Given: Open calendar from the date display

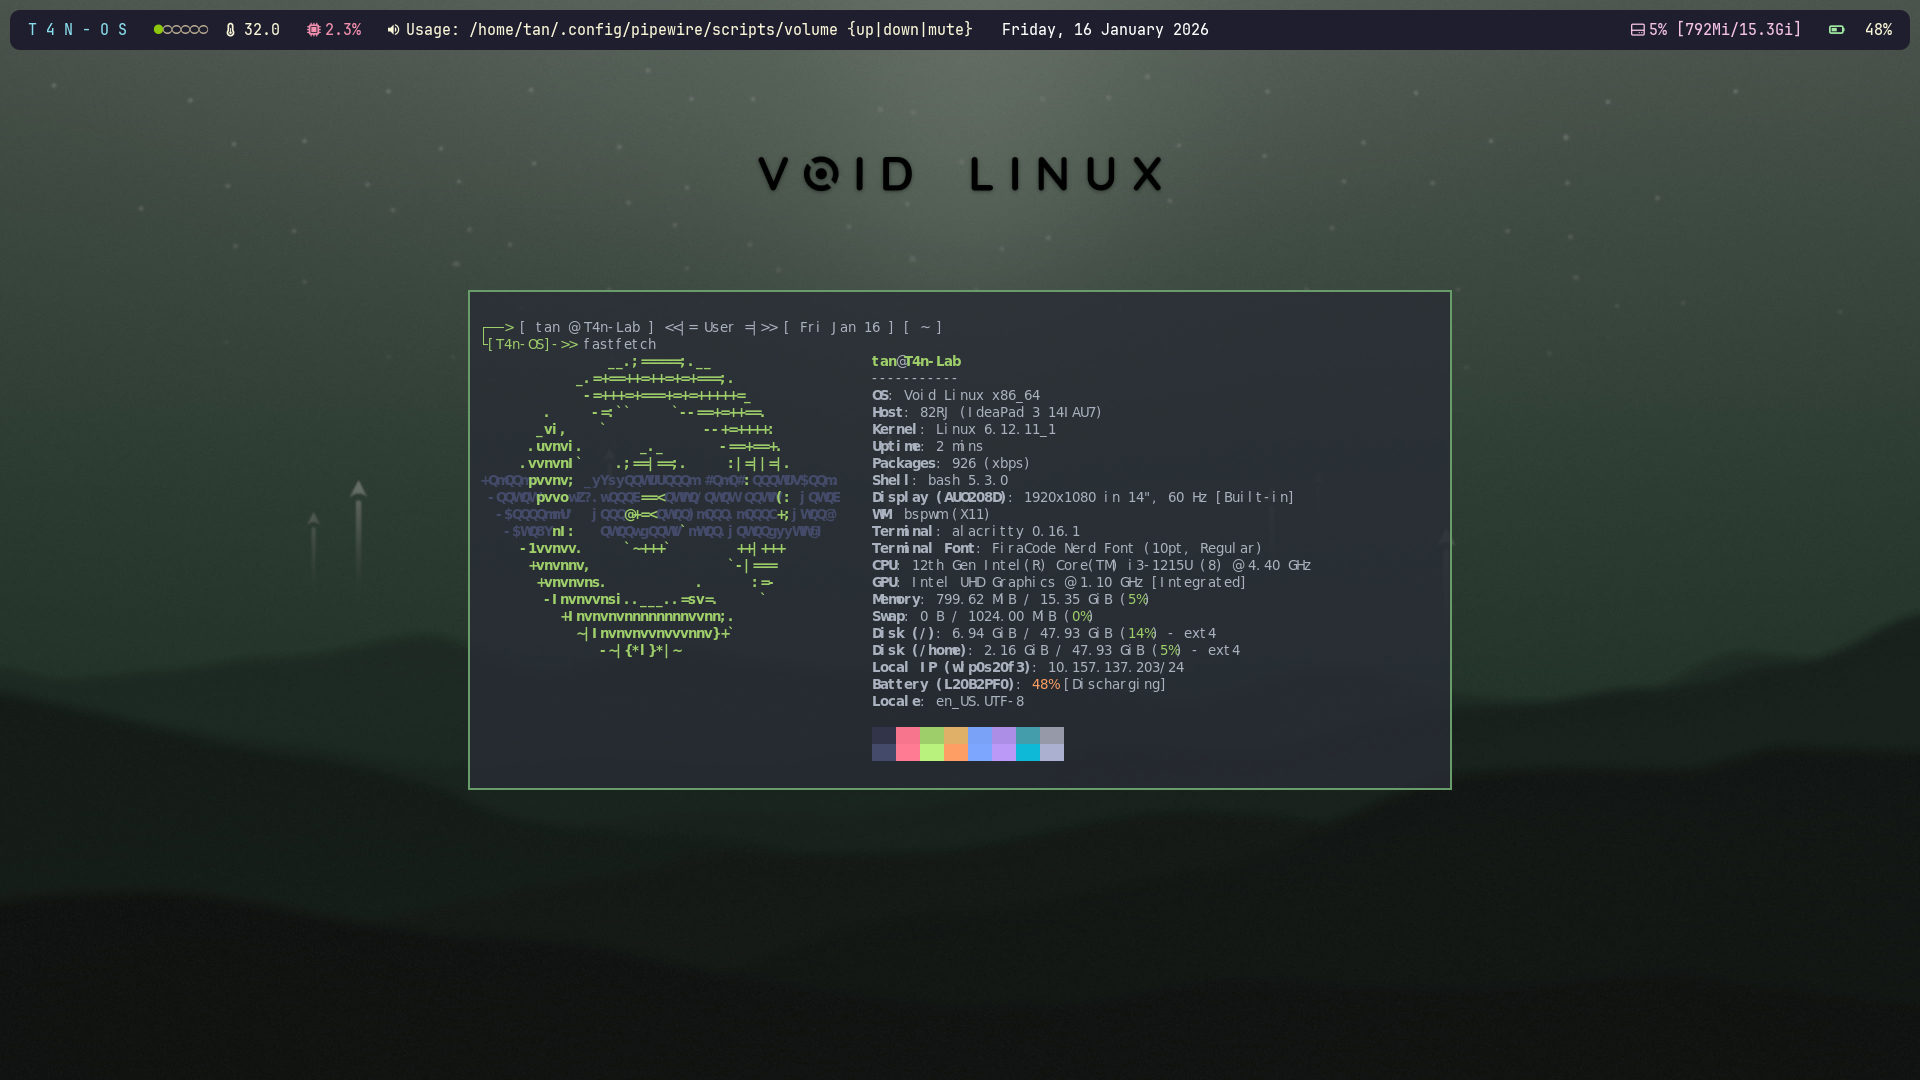Looking at the screenshot, I should click(x=1104, y=29).
